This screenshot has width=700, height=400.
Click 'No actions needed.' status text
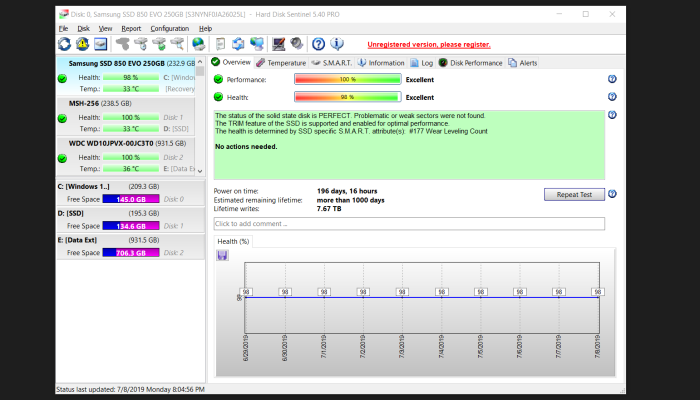[246, 147]
